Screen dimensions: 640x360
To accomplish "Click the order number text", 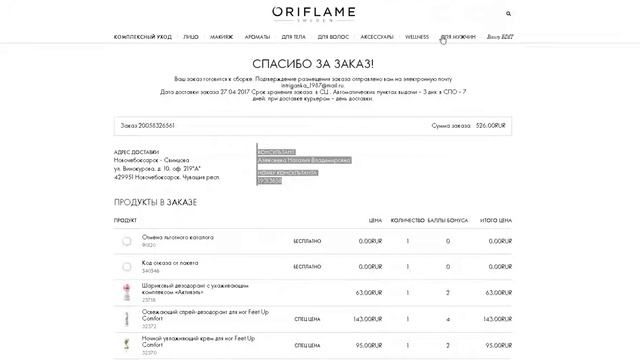I will click(148, 126).
